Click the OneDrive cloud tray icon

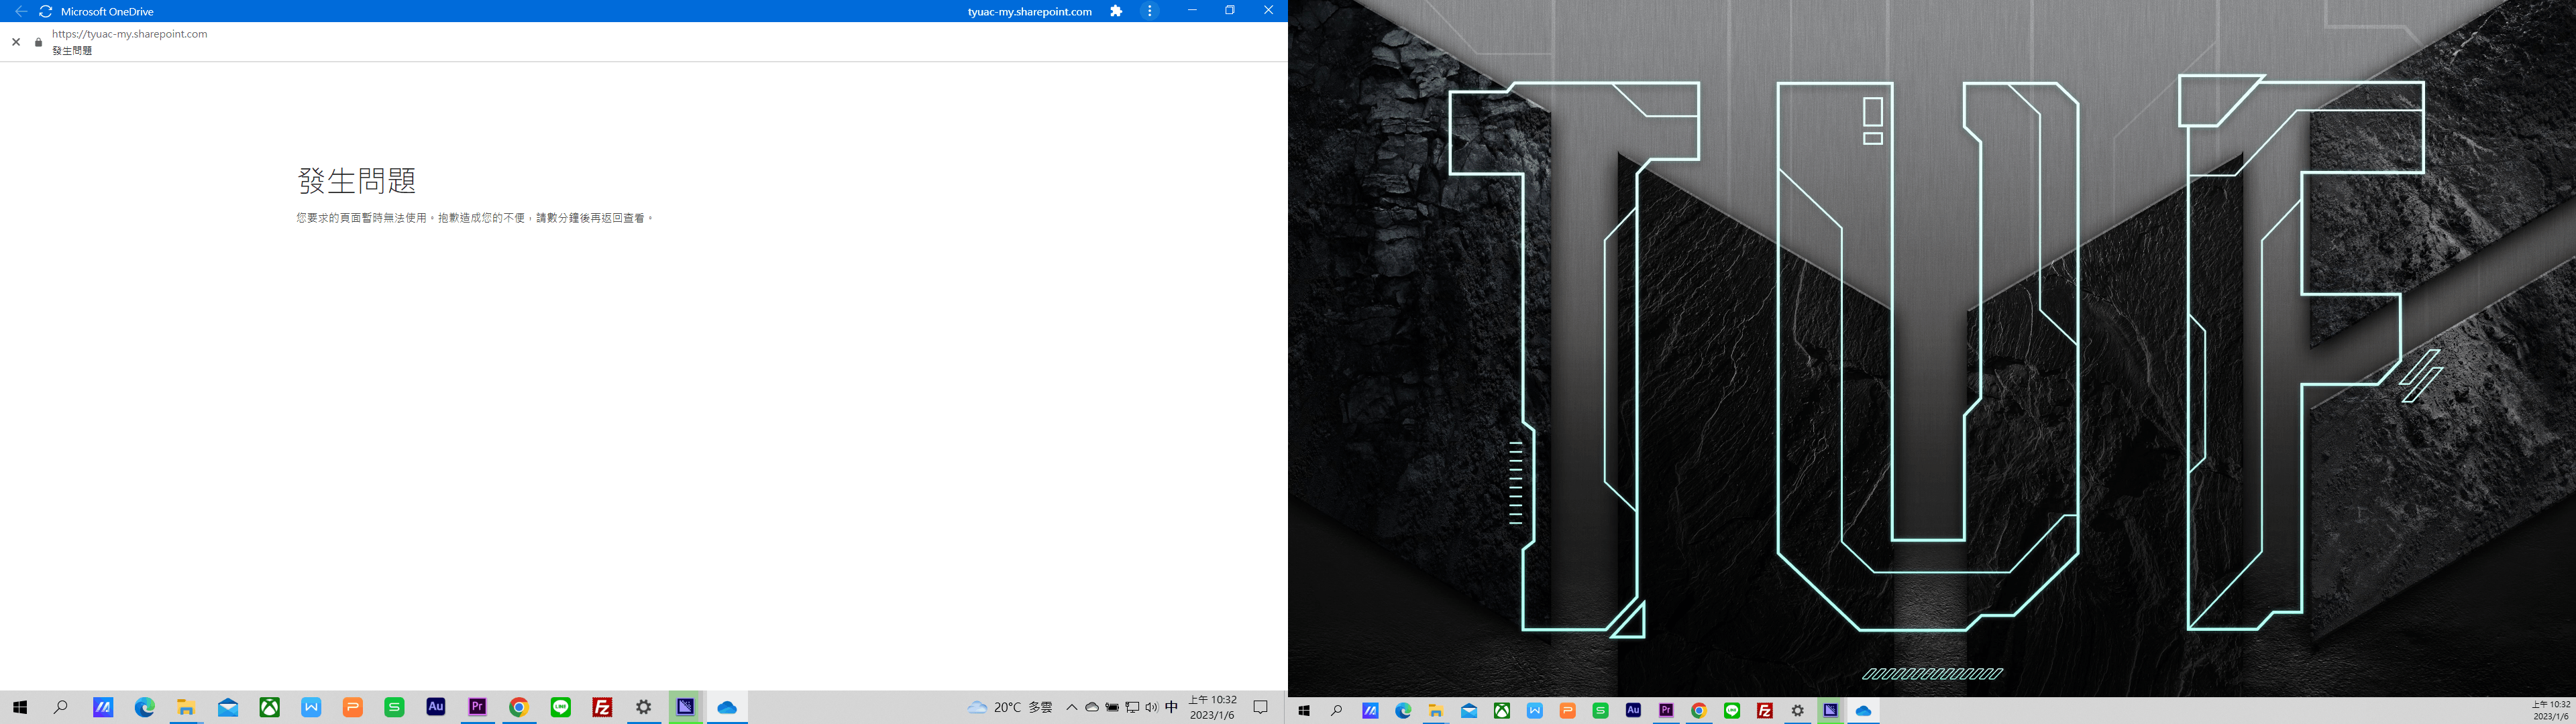pyautogui.click(x=1092, y=707)
